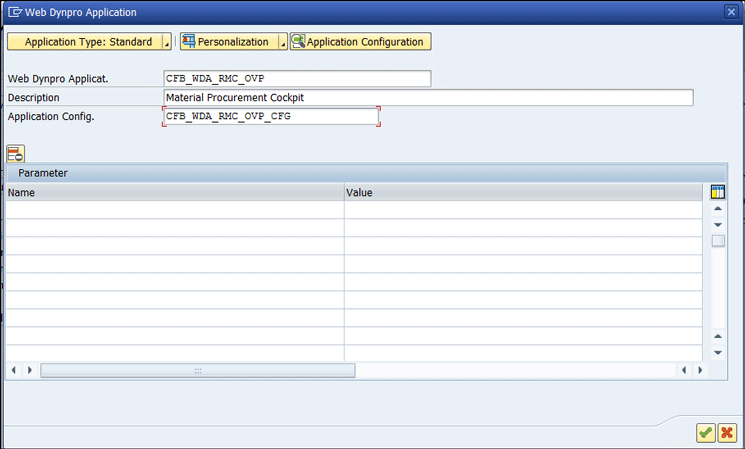Edit the Application Config. field
Viewport: 745px width, 449px height.
pos(271,116)
